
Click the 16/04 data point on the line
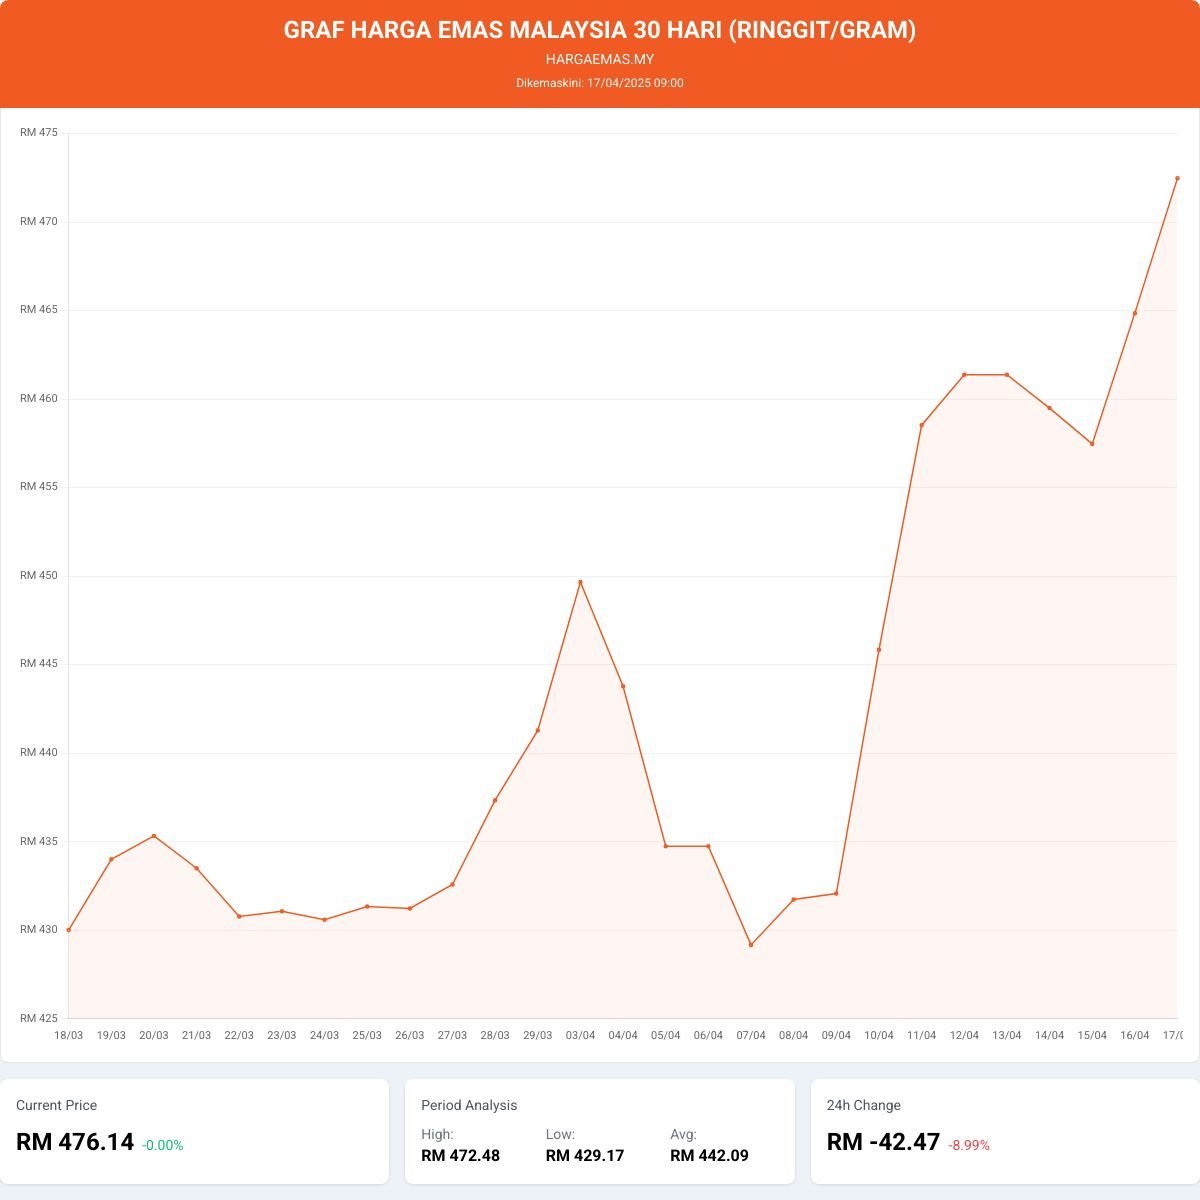[1135, 313]
